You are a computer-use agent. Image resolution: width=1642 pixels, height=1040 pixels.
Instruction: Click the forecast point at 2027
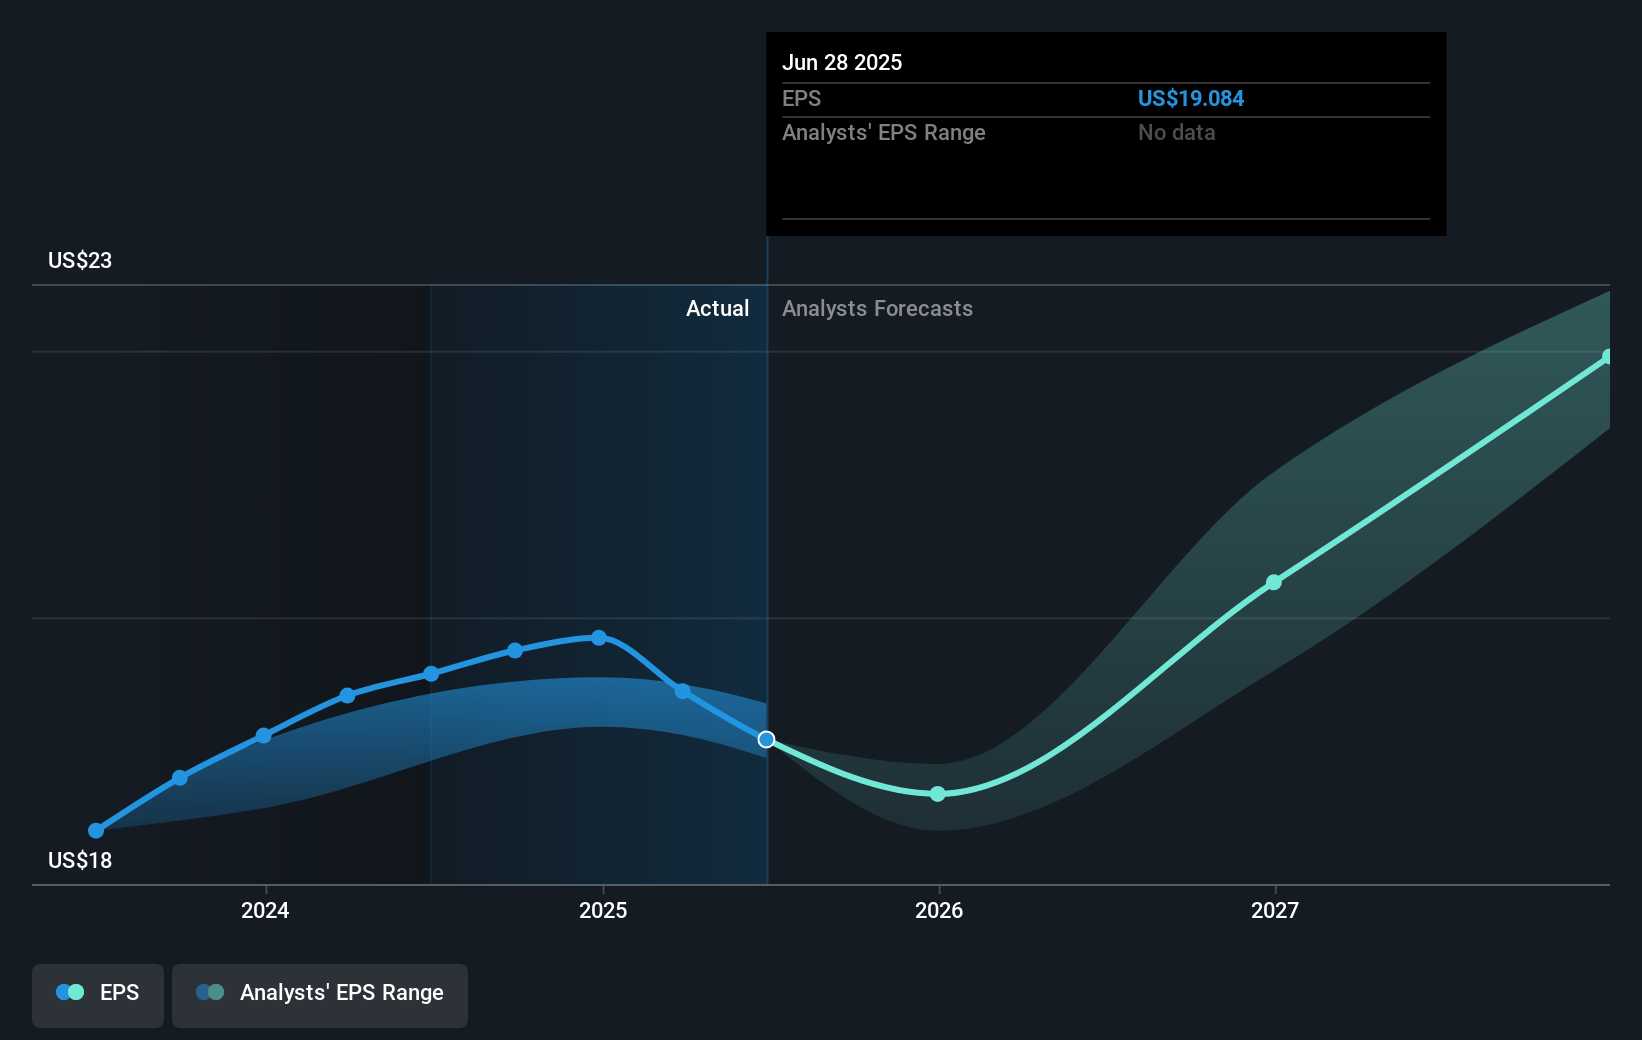[x=1274, y=582]
